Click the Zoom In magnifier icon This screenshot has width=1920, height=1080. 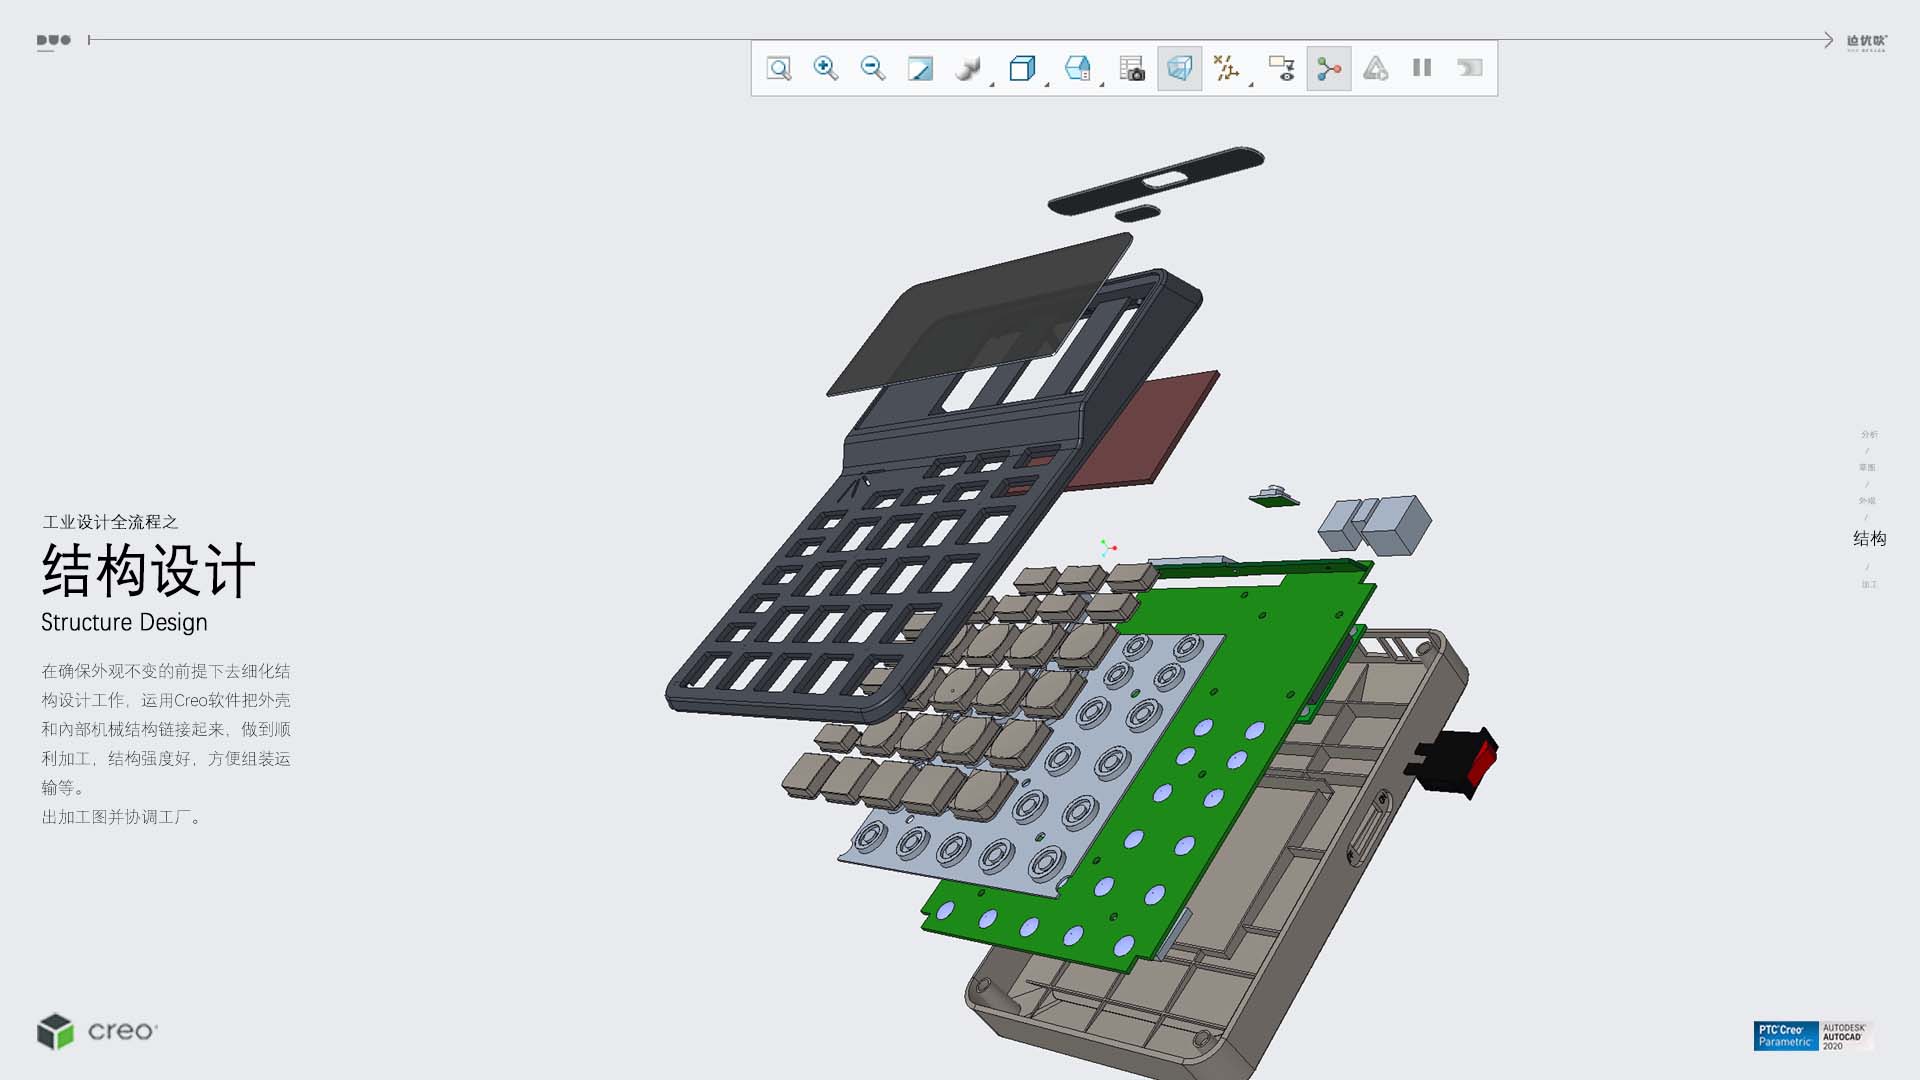[825, 68]
